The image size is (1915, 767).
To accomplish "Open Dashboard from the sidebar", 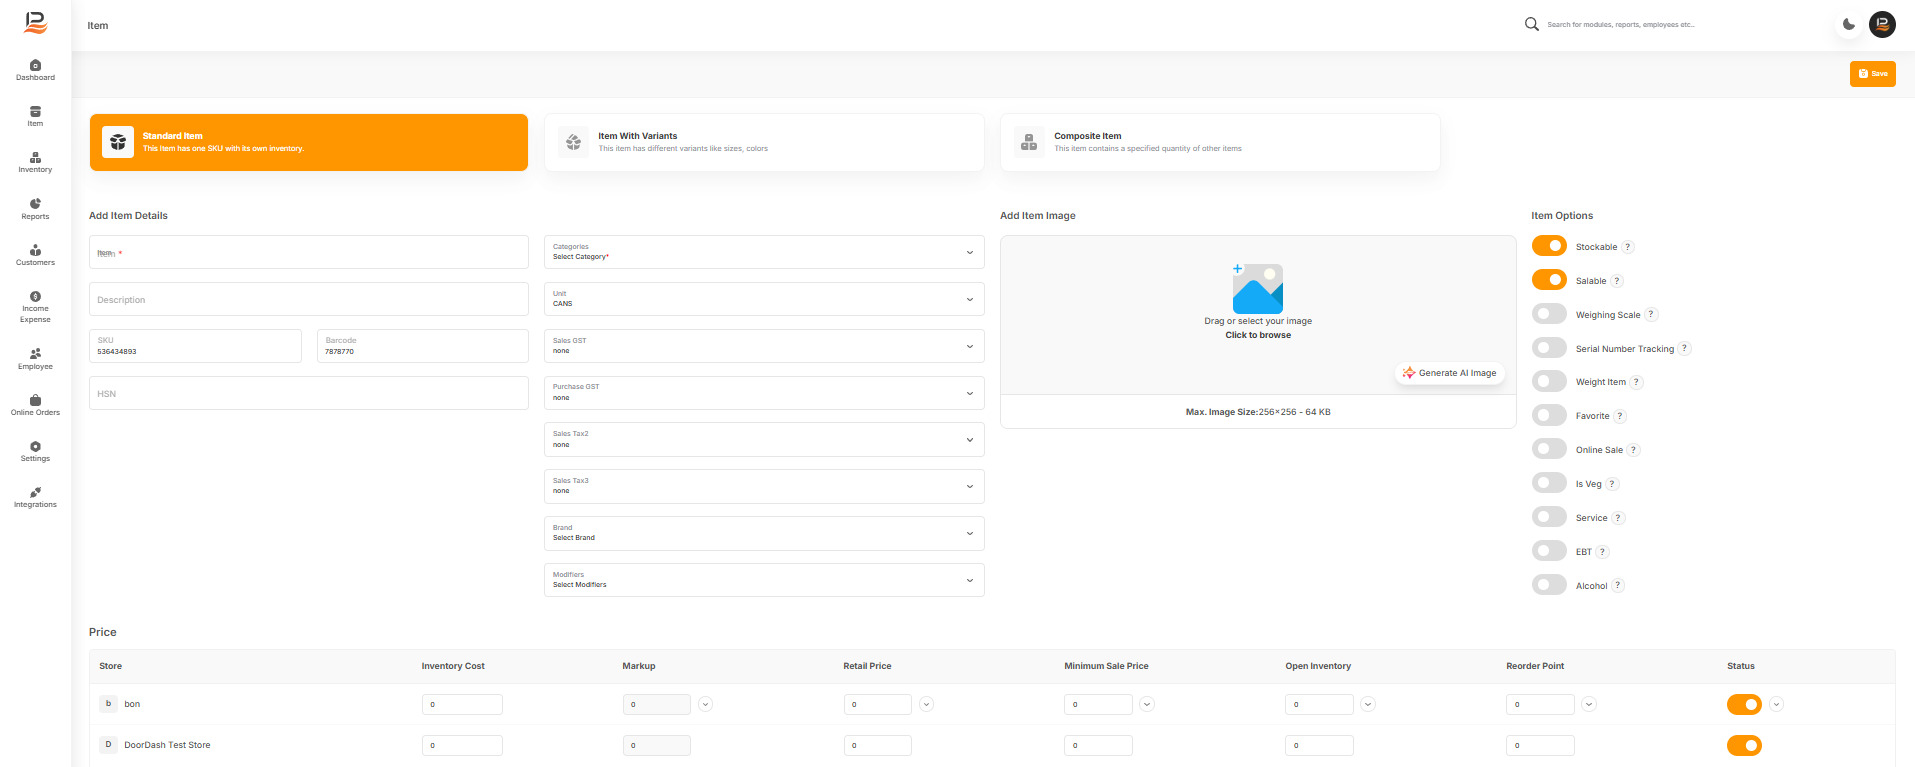I will pos(35,70).
